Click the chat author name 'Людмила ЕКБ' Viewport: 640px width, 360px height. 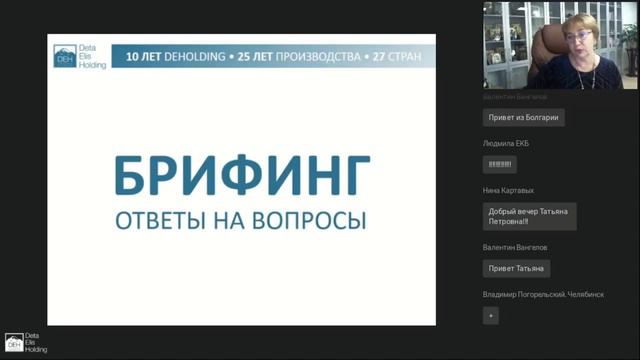tap(506, 144)
